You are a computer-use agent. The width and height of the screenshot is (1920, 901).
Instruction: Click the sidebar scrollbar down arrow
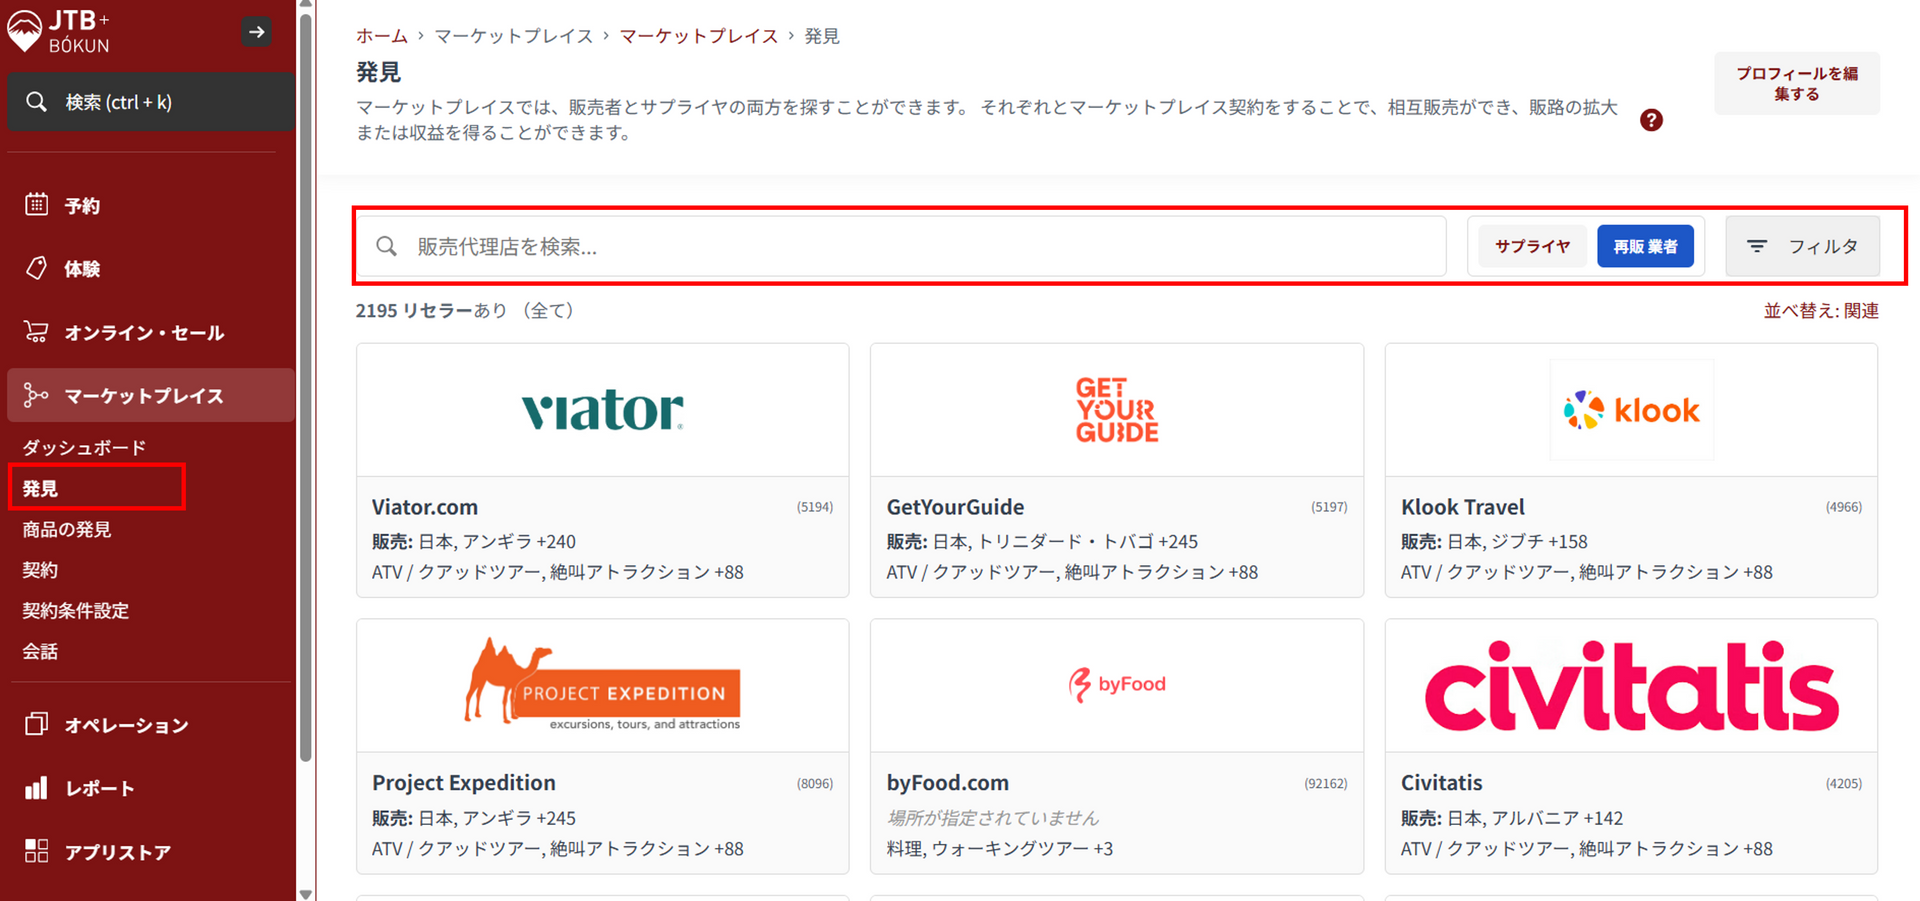tap(306, 893)
